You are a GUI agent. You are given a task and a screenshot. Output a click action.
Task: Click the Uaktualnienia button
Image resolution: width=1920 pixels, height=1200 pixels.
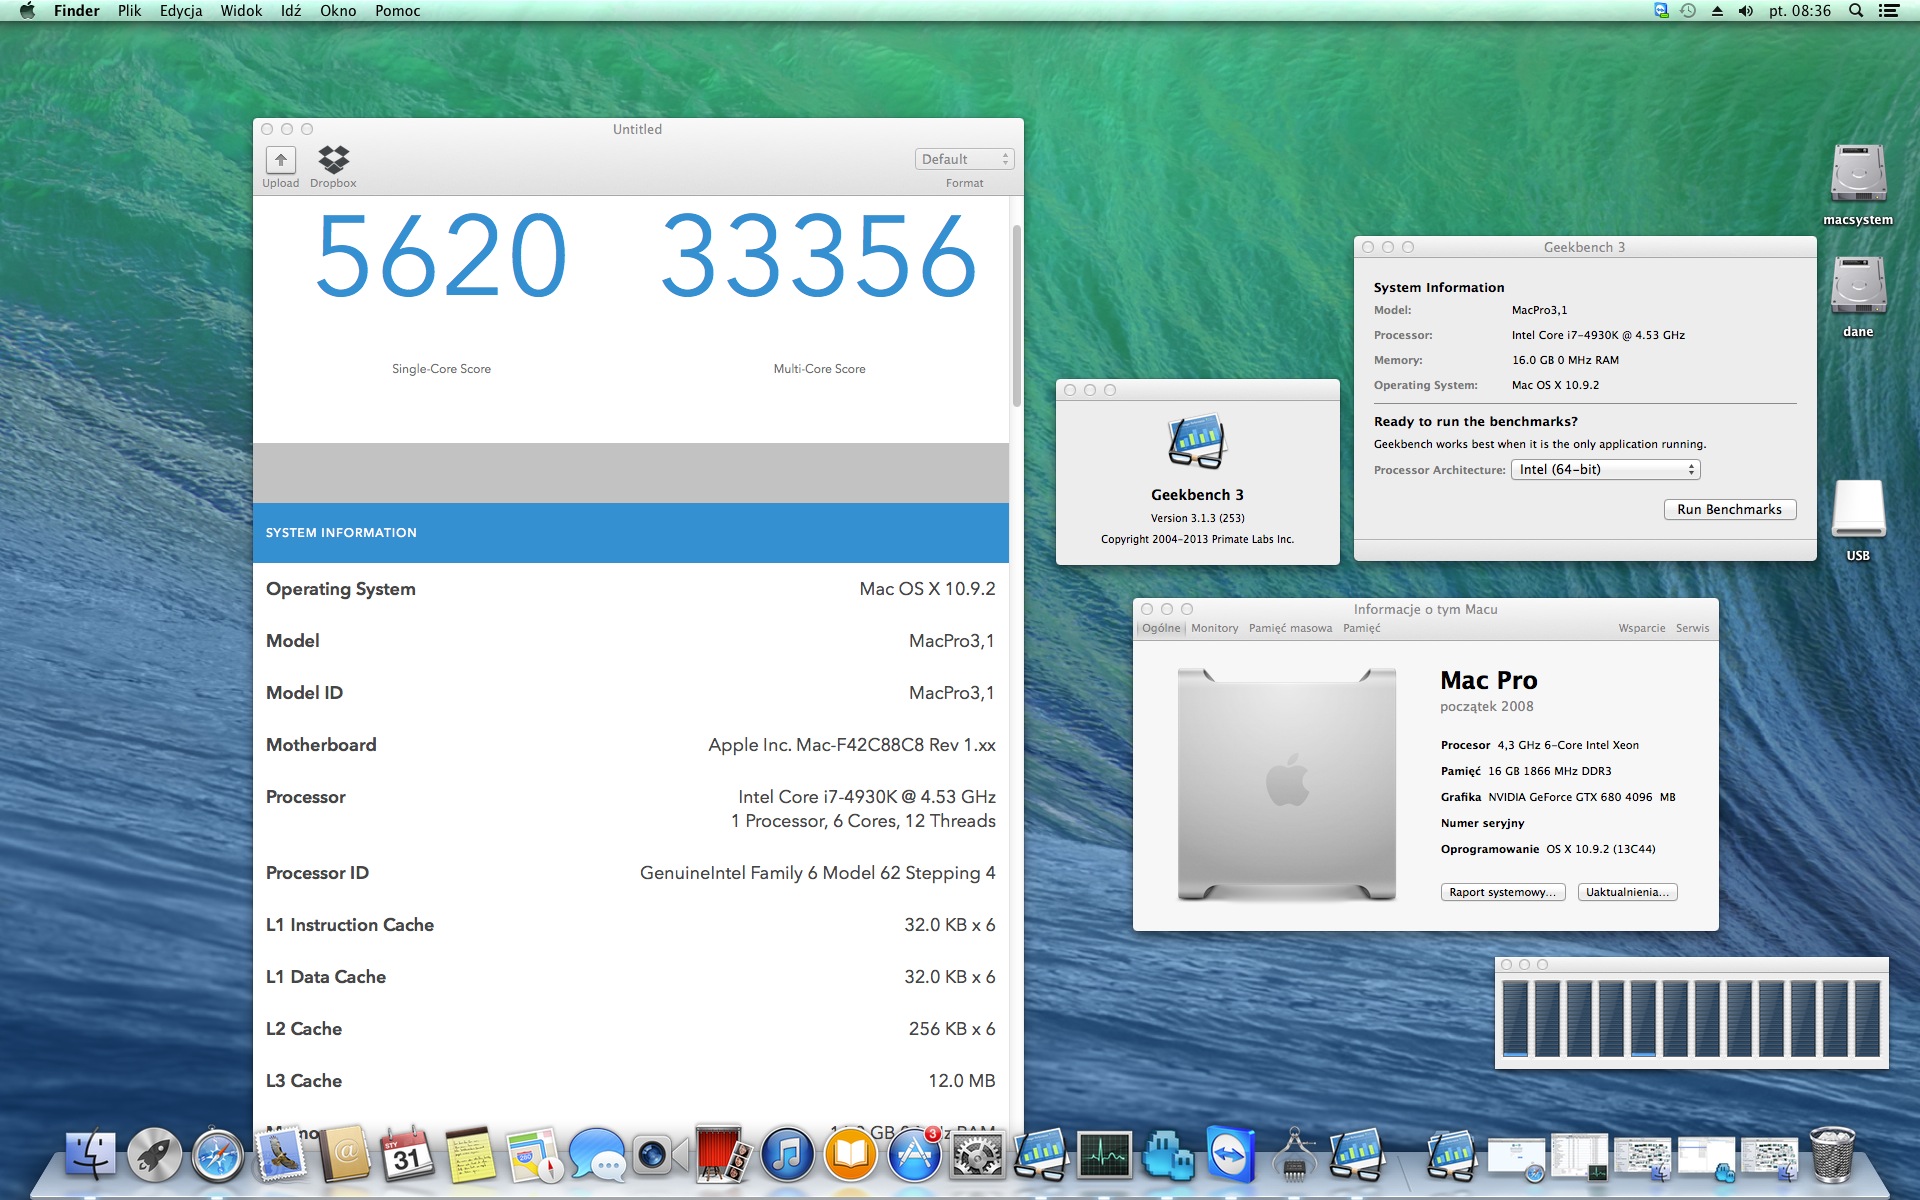click(x=1627, y=892)
